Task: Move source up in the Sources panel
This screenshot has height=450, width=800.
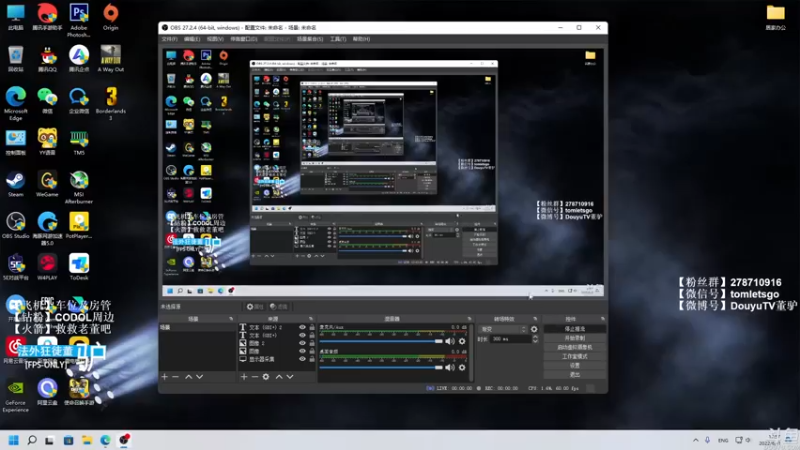Action: [x=279, y=377]
